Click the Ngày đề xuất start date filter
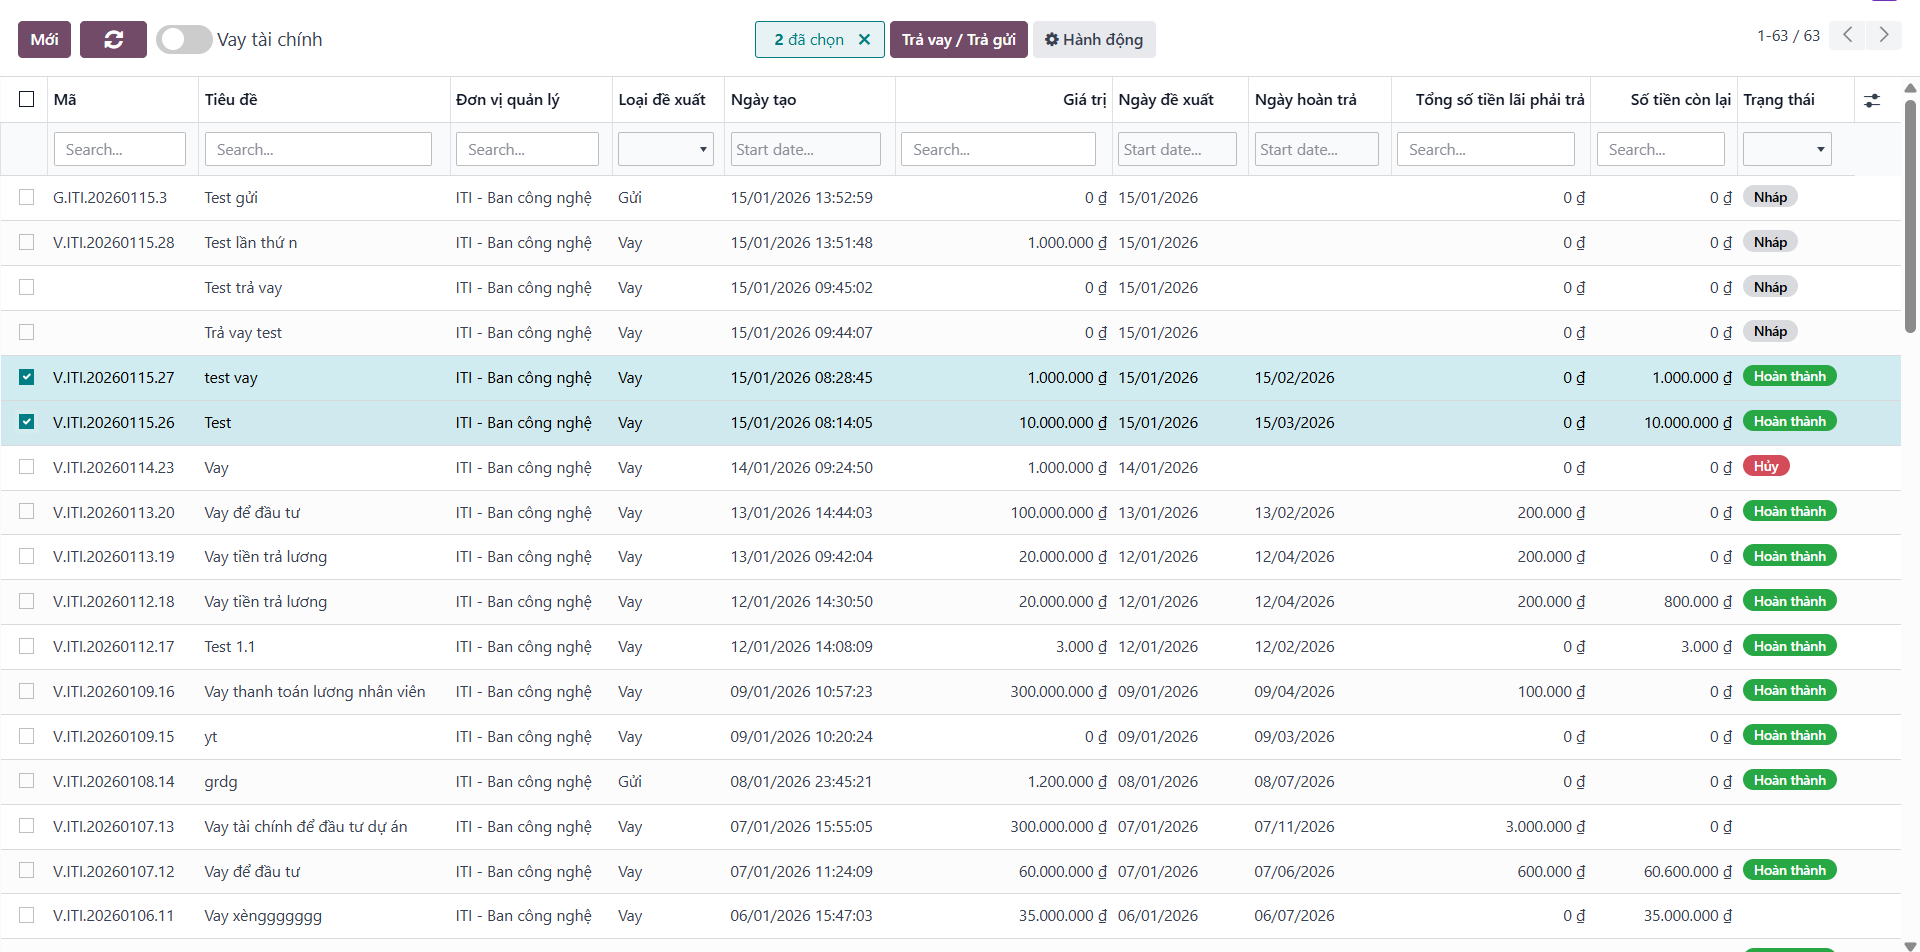The image size is (1920, 952). pos(1177,149)
